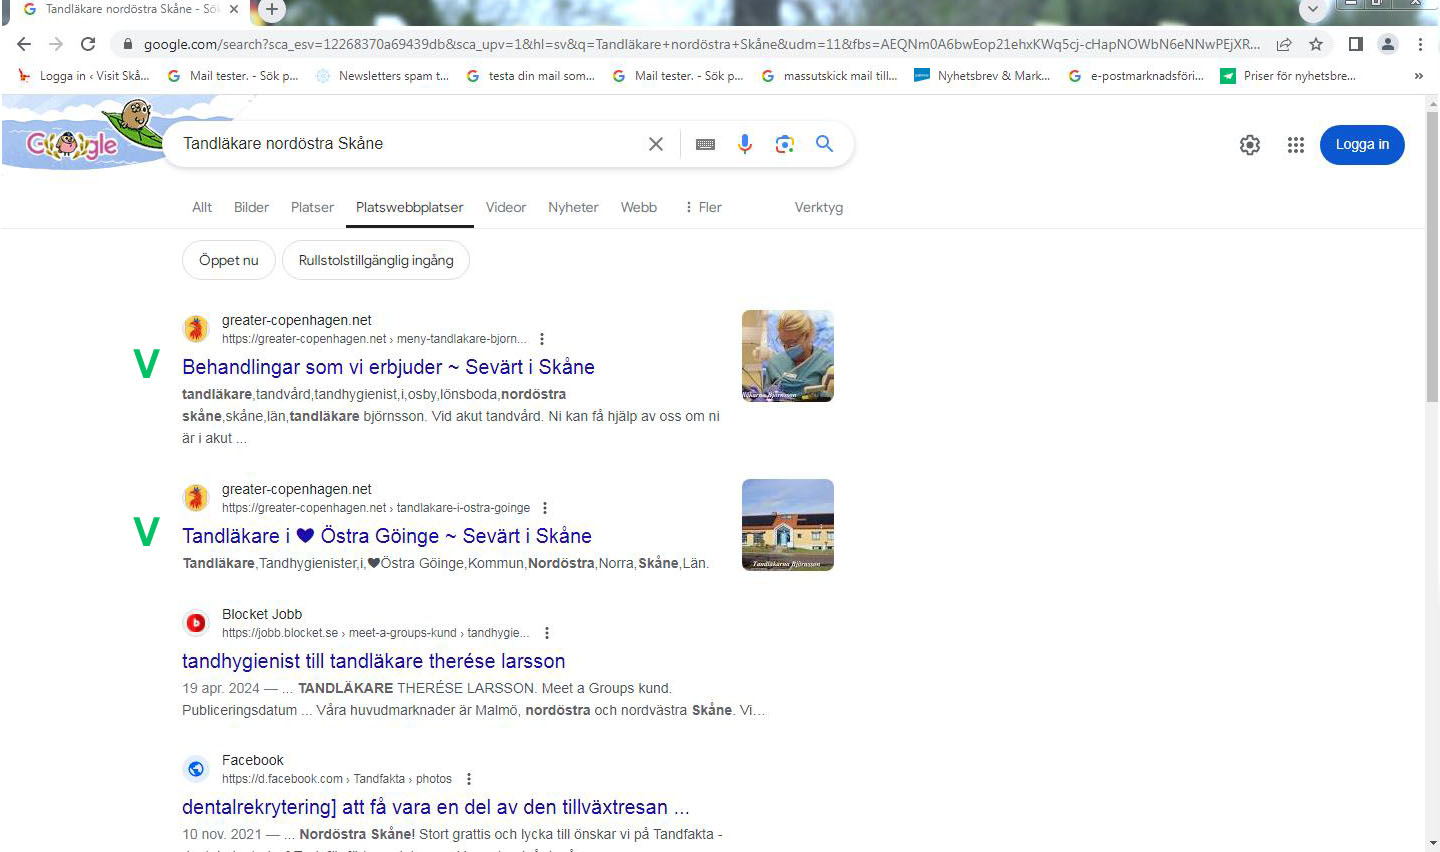
Task: Open the 'Nyhetsbrev & Mark...' bookmark
Action: click(982, 76)
